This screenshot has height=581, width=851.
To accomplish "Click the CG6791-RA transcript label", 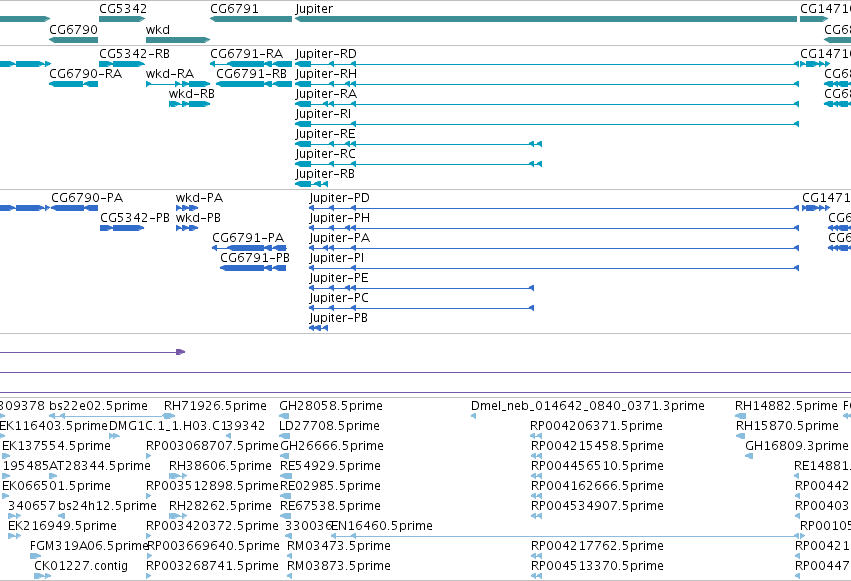I will (x=246, y=54).
